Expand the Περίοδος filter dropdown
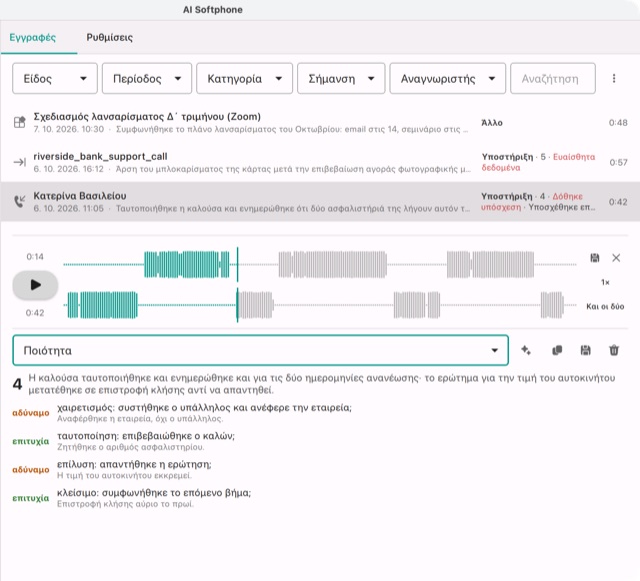 click(x=147, y=78)
